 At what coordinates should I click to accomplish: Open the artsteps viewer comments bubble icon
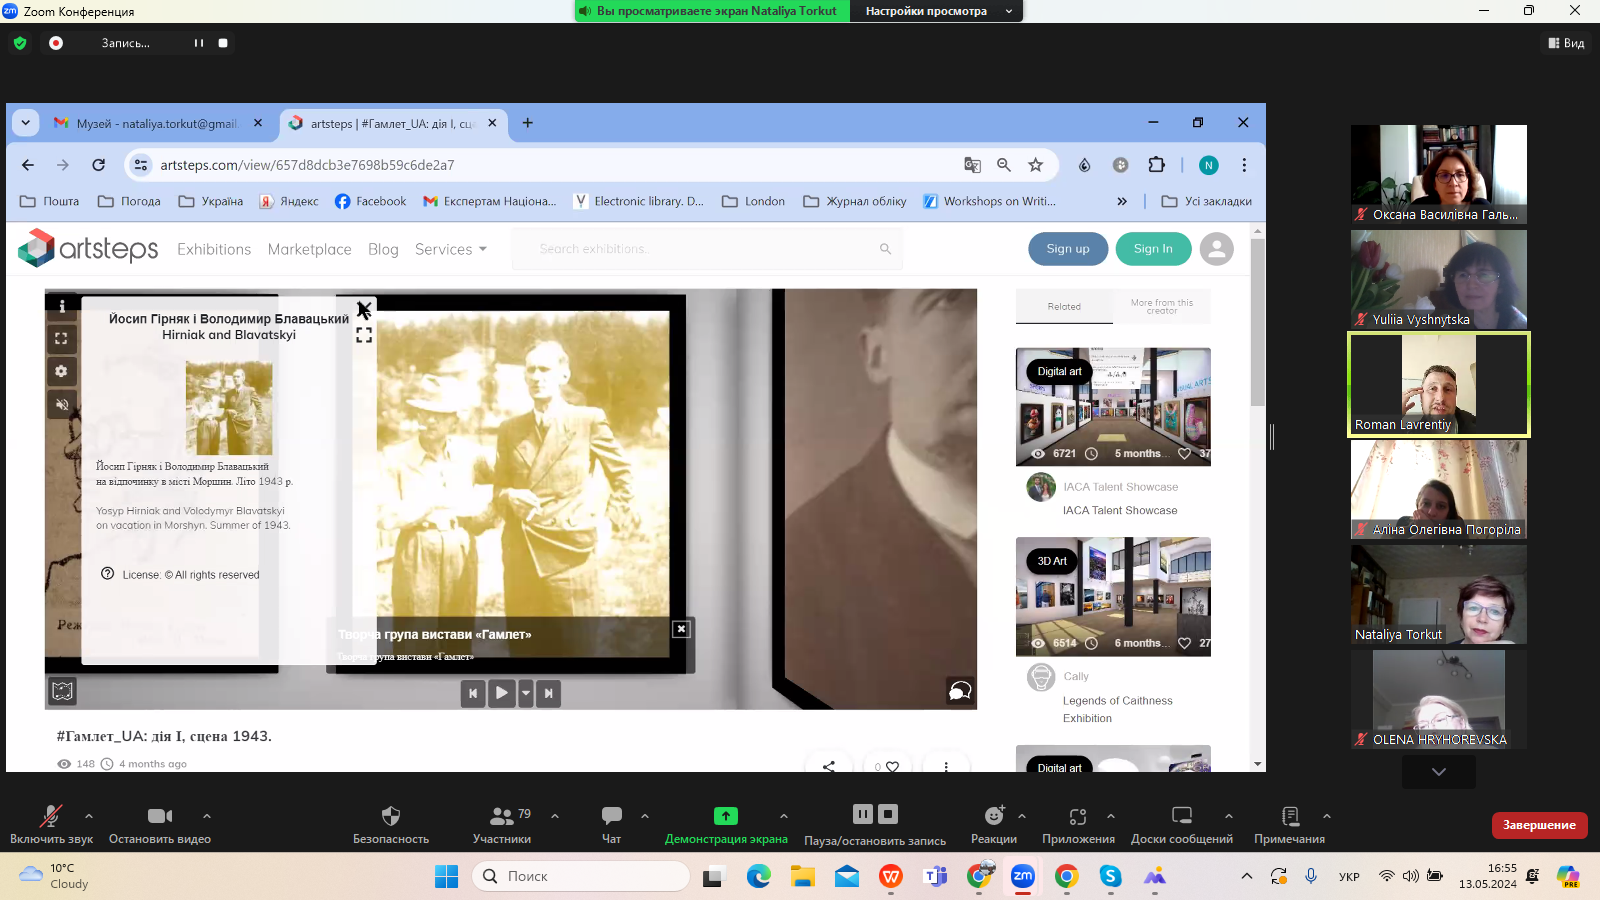tap(959, 691)
